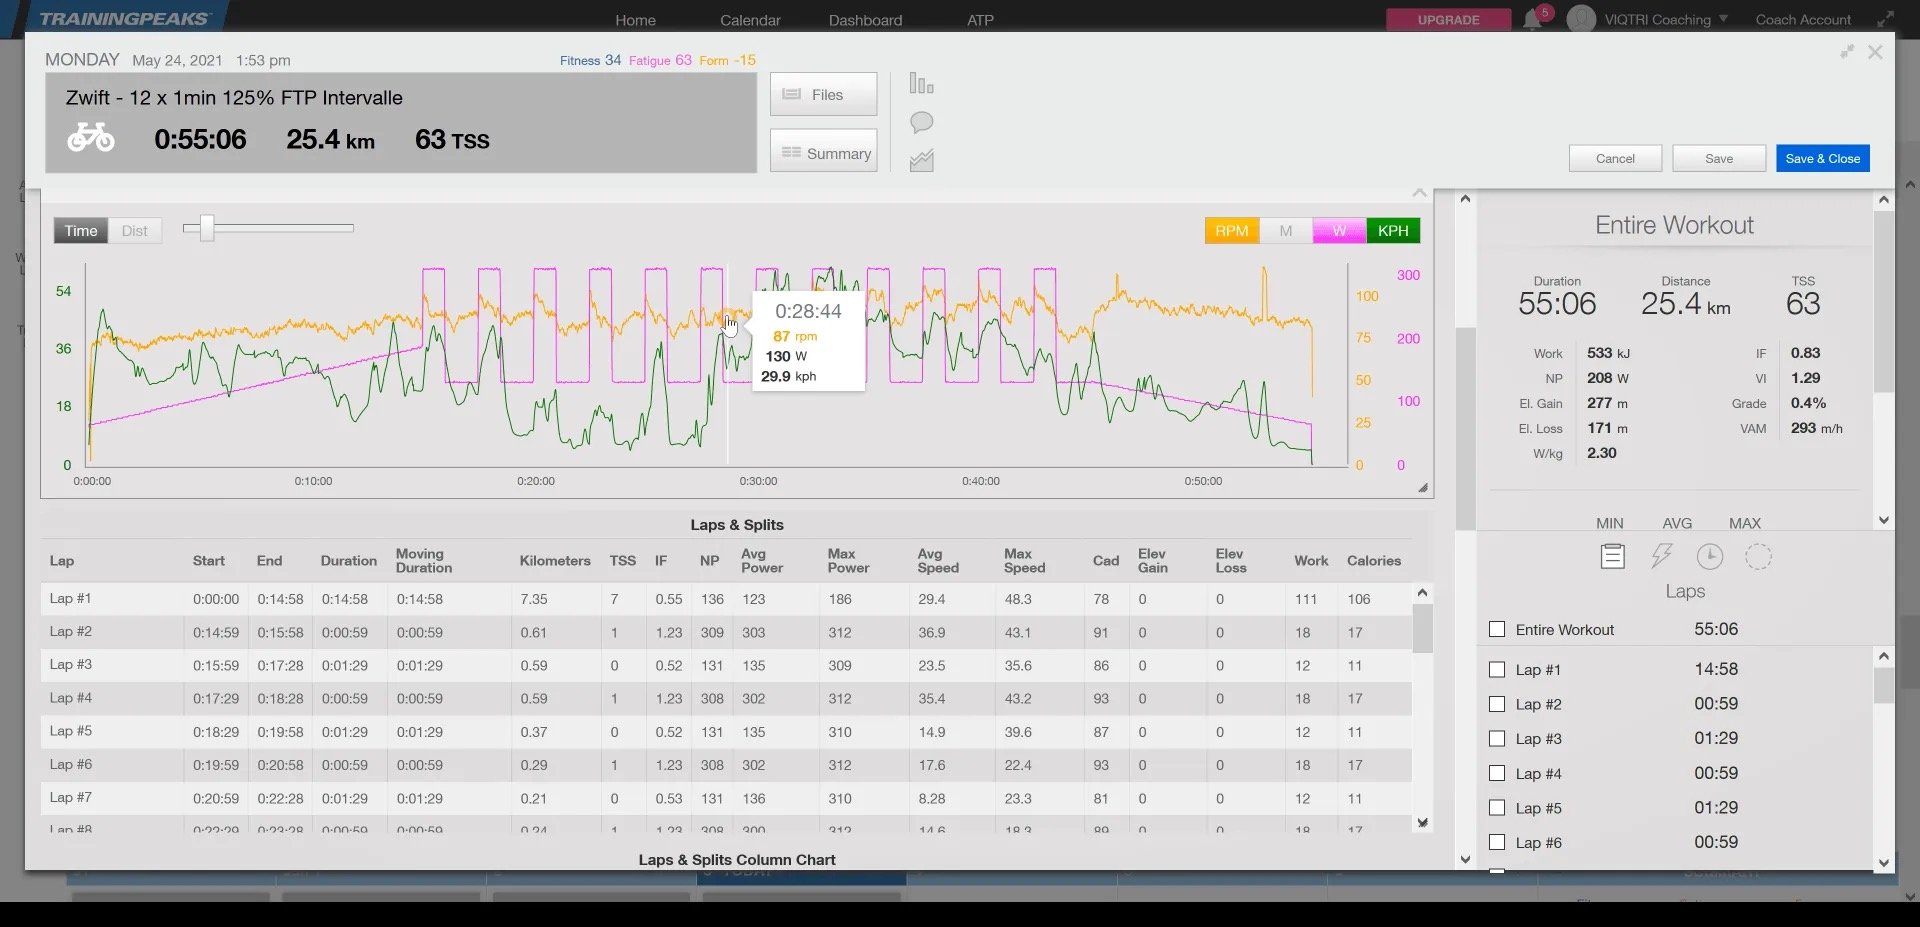
Task: Check the Lap #5 checkbox
Action: [1497, 807]
